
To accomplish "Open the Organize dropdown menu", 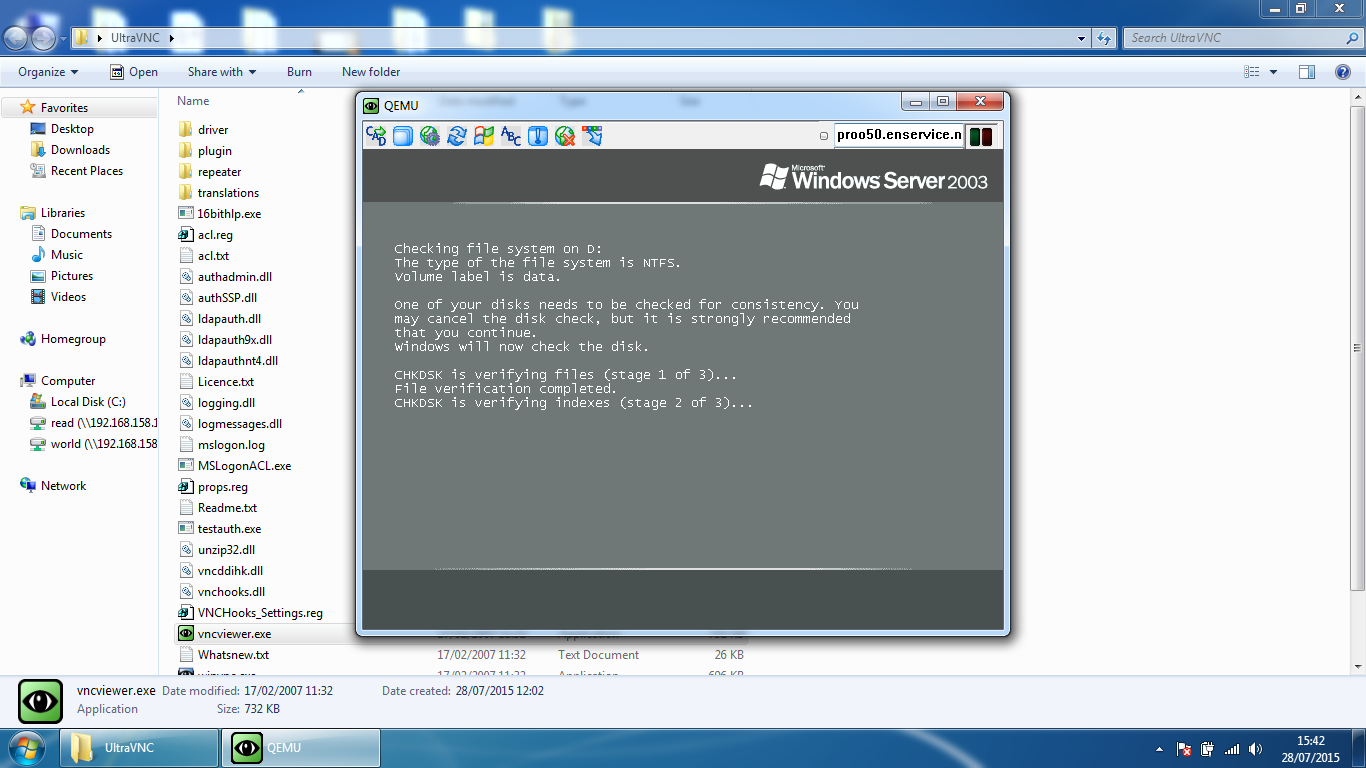I will click(x=48, y=72).
